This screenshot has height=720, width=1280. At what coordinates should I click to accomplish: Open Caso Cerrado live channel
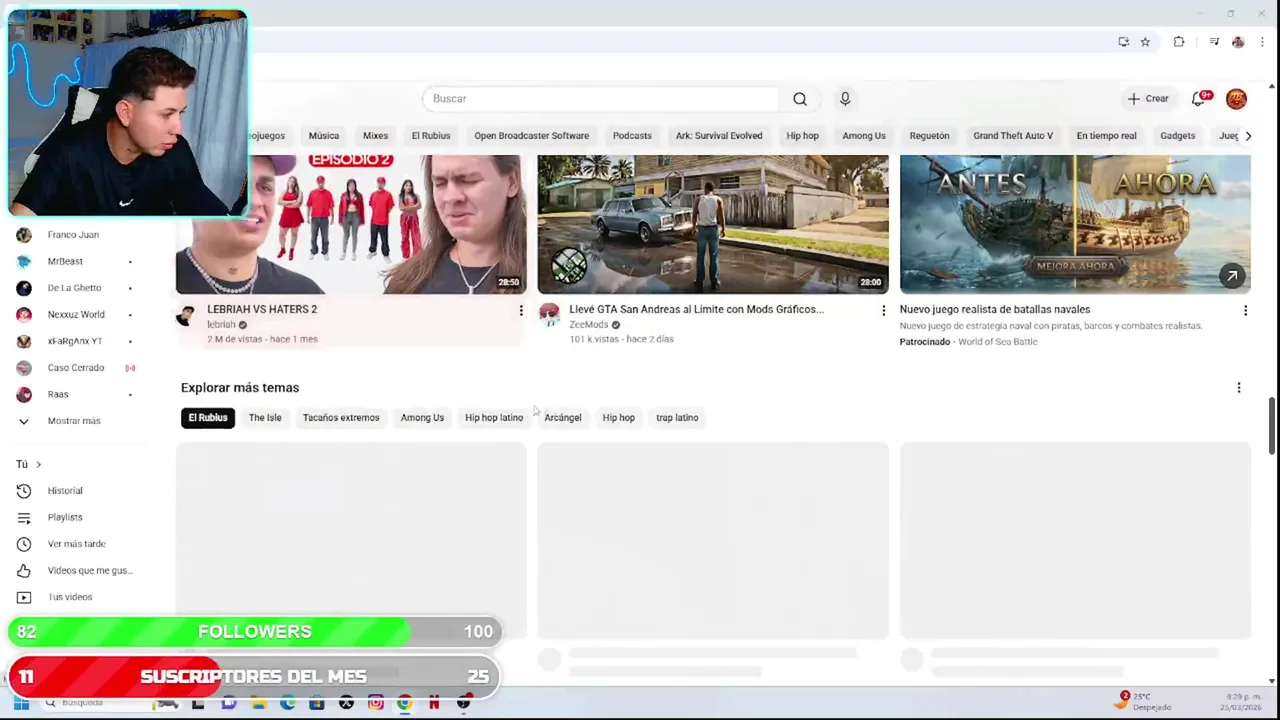click(x=78, y=368)
